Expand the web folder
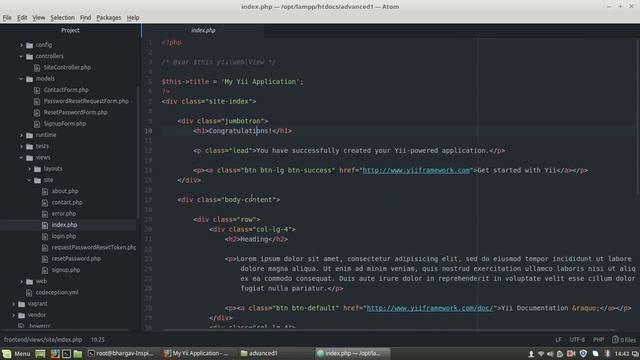 pyautogui.click(x=22, y=281)
